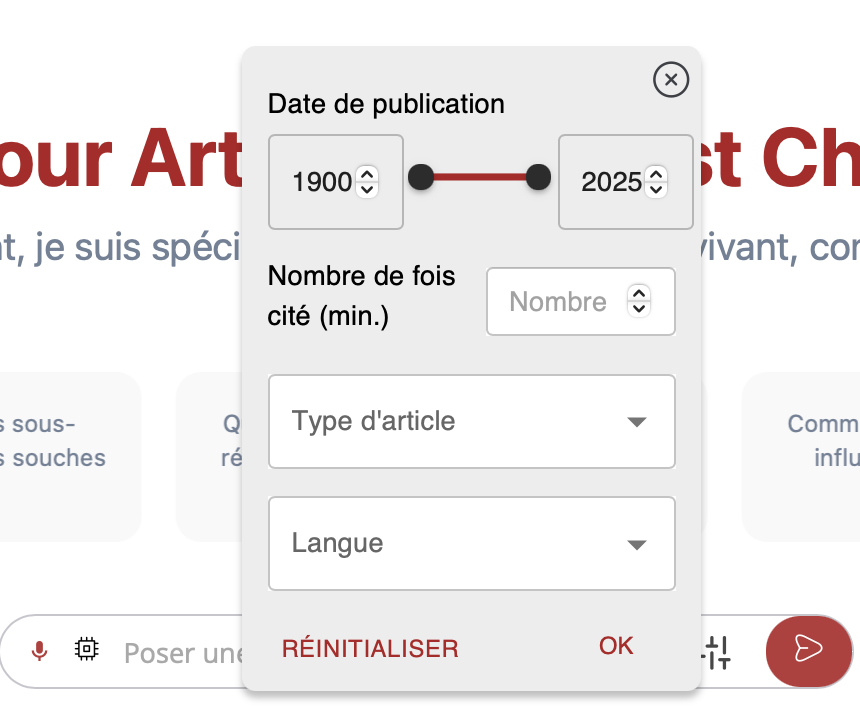Open the filters adjustment icon near send button
This screenshot has width=860, height=724.
coord(716,651)
